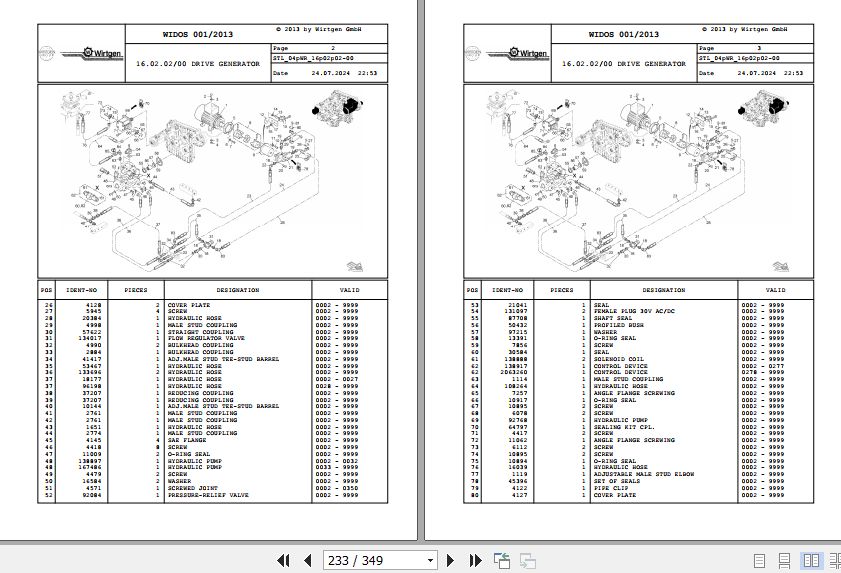Click the WASHER designation at position 50

pyautogui.click(x=179, y=481)
